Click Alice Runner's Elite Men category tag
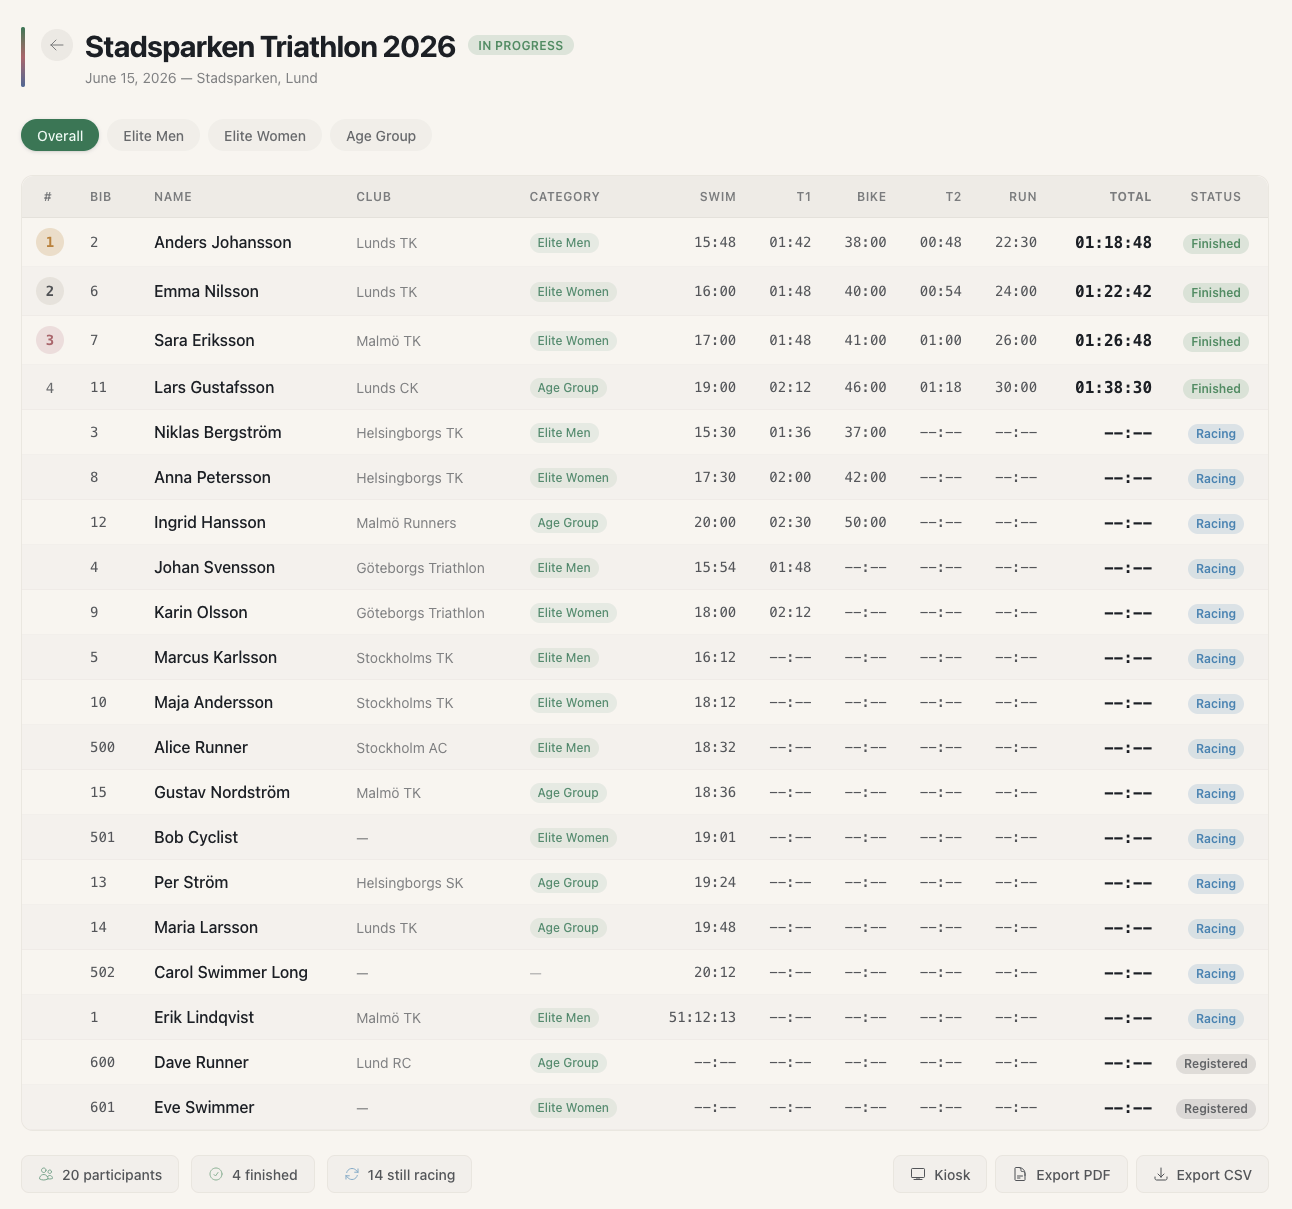1292x1209 pixels. pos(564,748)
